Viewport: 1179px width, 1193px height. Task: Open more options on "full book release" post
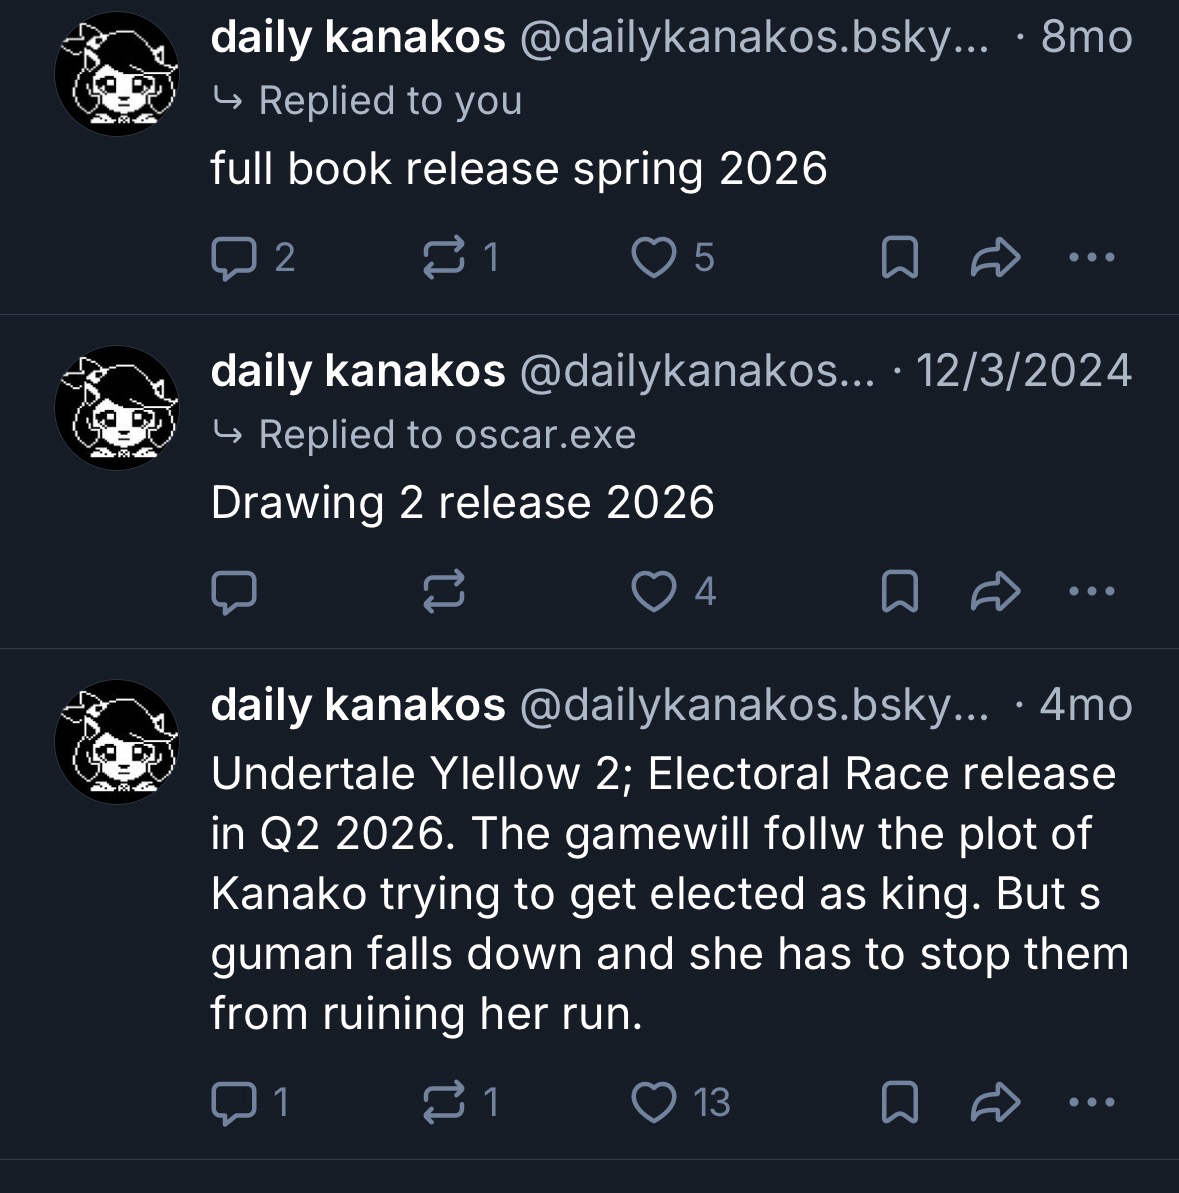tap(1090, 258)
